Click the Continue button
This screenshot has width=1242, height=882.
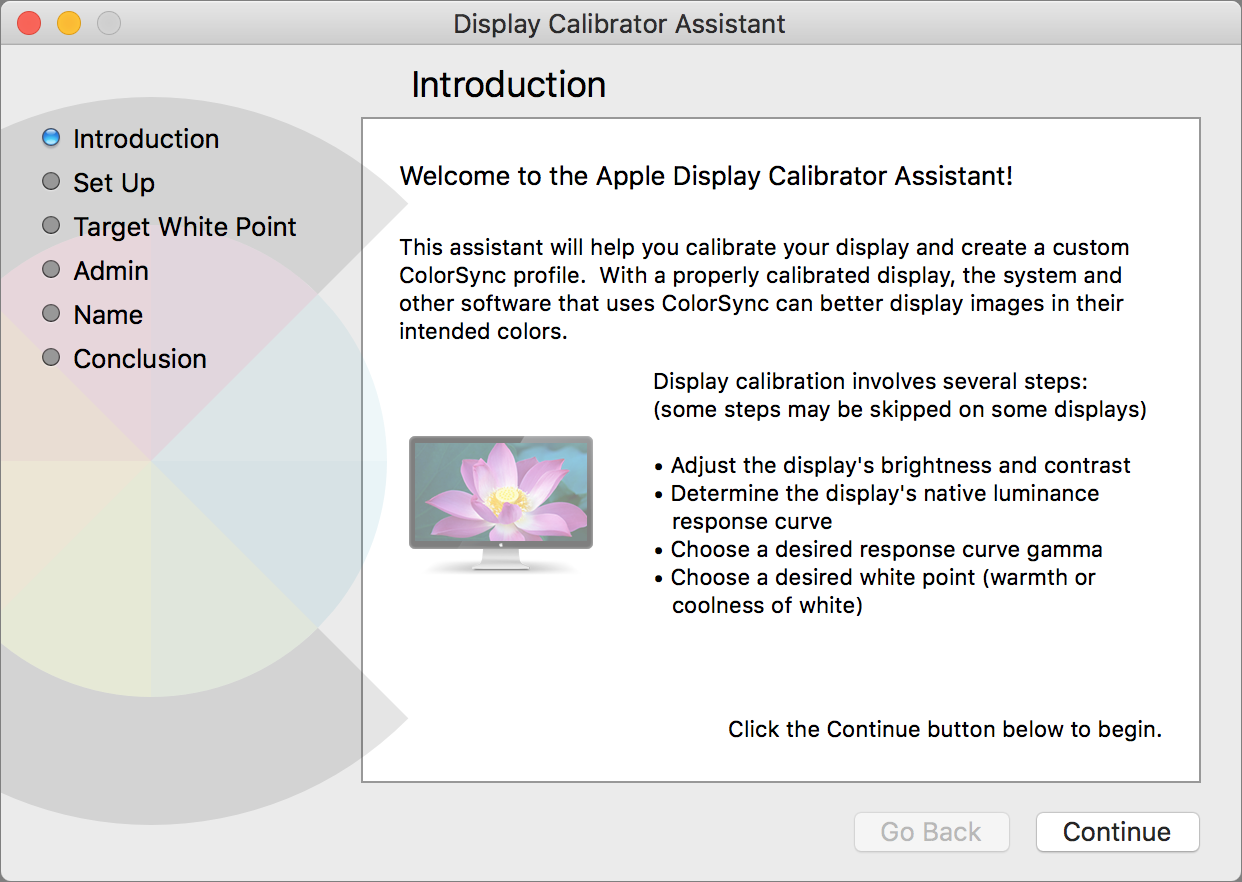coord(1117,832)
